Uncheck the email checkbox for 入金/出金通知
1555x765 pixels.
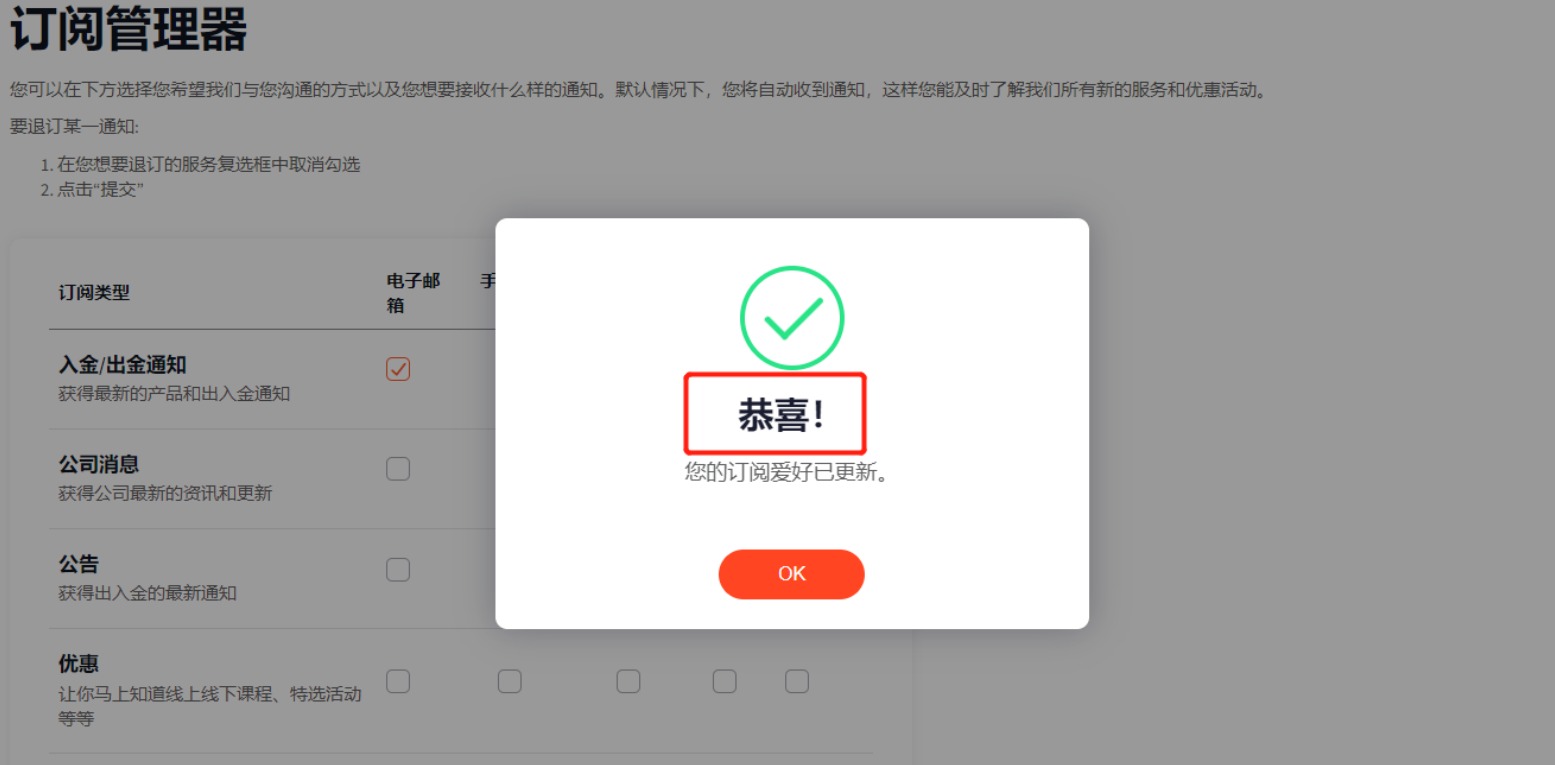tap(398, 369)
